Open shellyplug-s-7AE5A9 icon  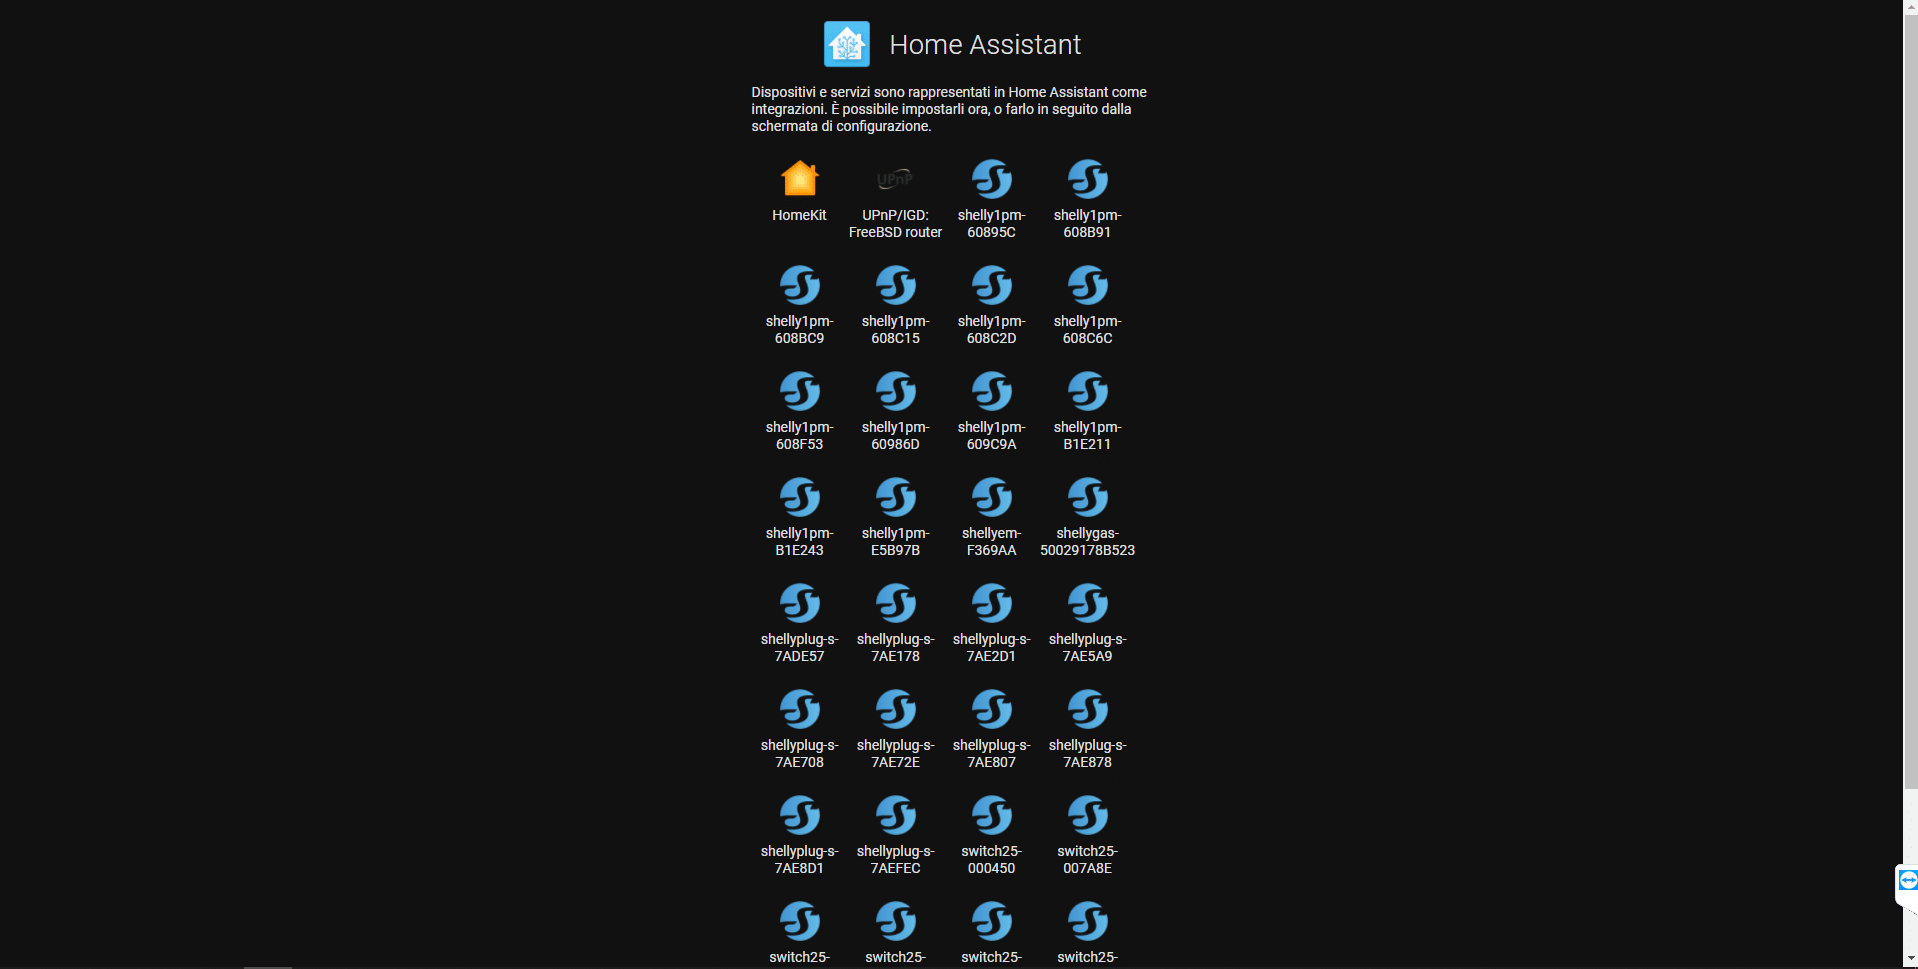(1087, 603)
